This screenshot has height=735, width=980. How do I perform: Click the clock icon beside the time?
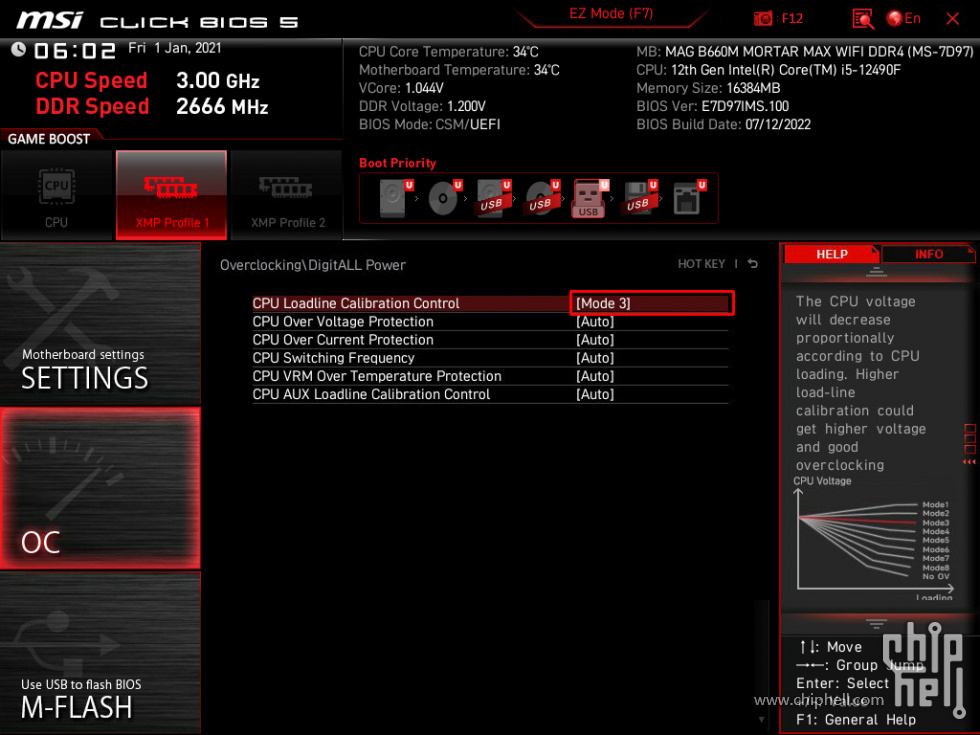click(x=18, y=49)
